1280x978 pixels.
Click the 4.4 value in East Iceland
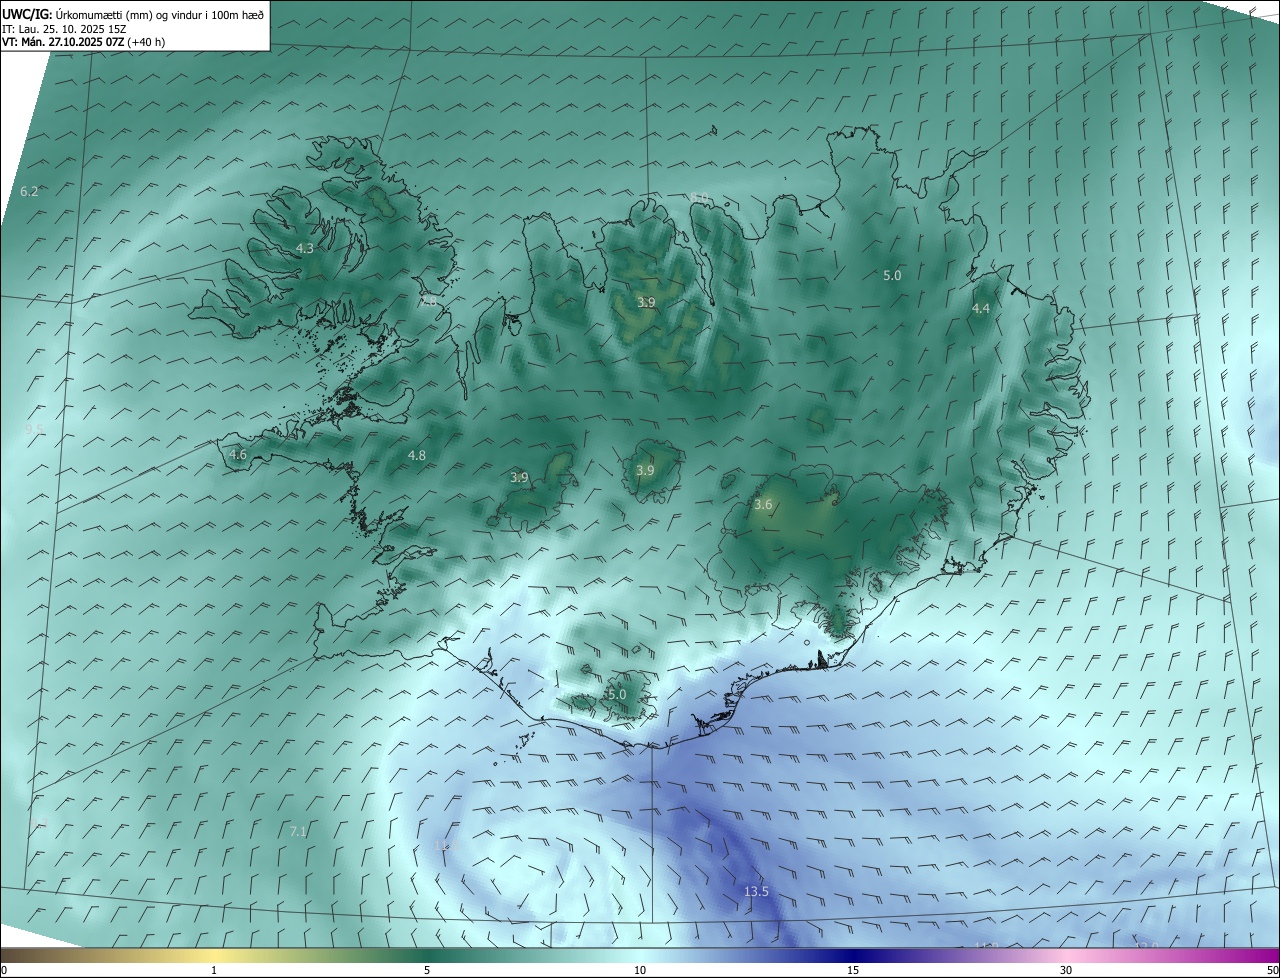pyautogui.click(x=981, y=308)
